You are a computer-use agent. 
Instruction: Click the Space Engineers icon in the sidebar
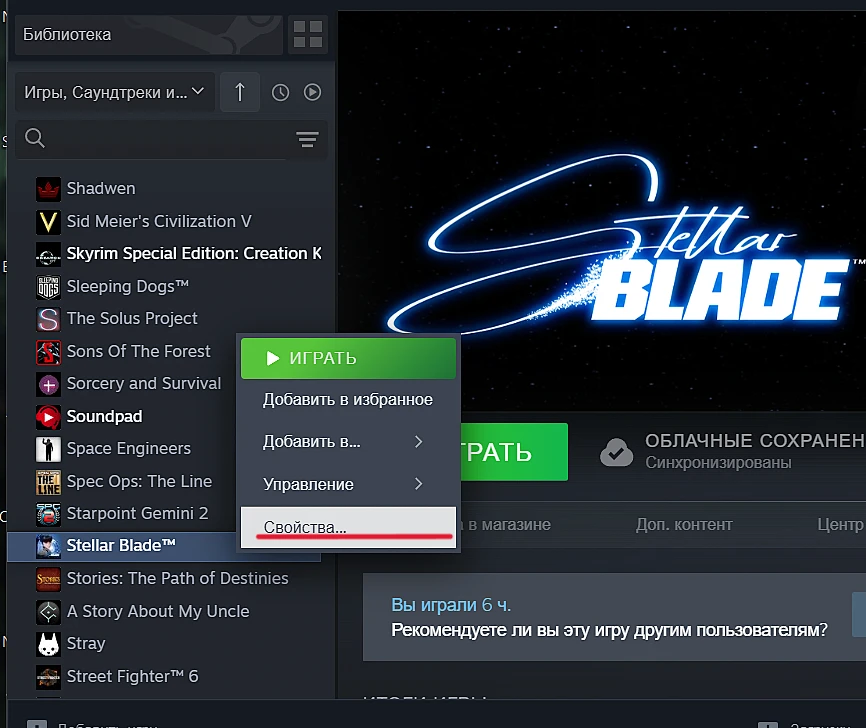click(48, 448)
